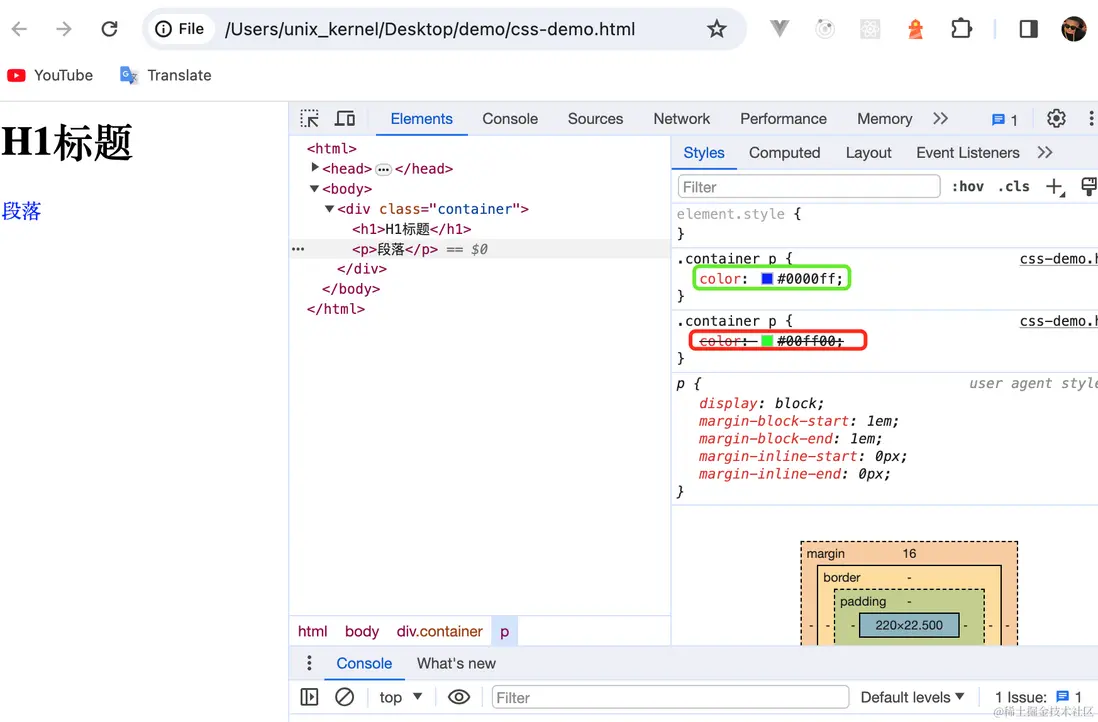Reload the page

[x=110, y=29]
